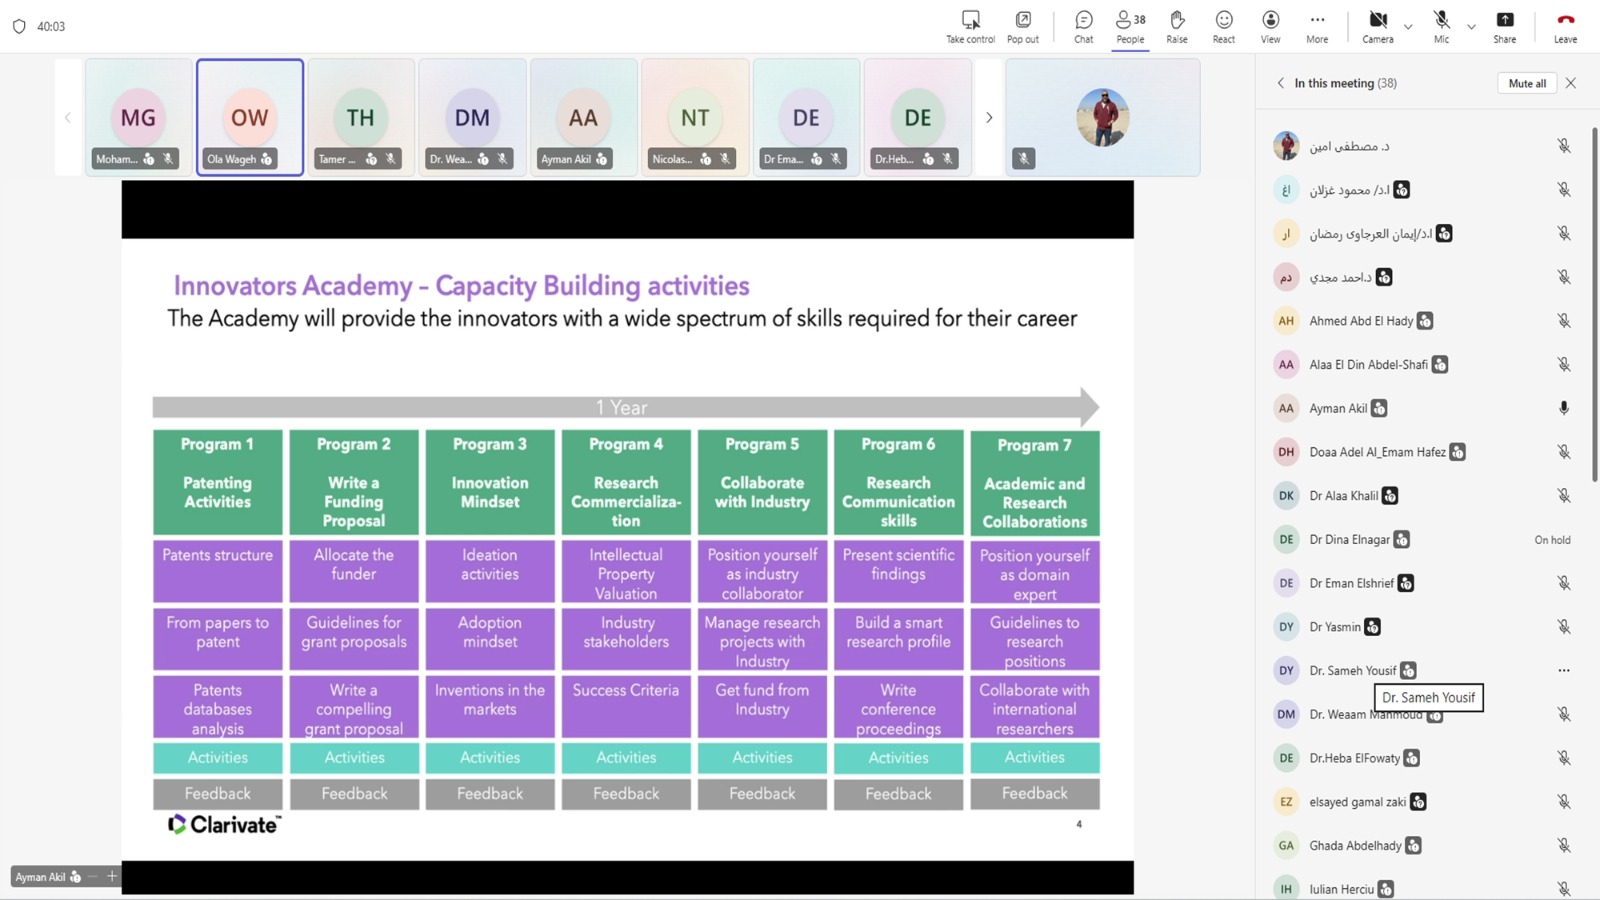The height and width of the screenshot is (900, 1600).
Task: Expand Camera options dropdown arrow
Action: pyautogui.click(x=1408, y=27)
